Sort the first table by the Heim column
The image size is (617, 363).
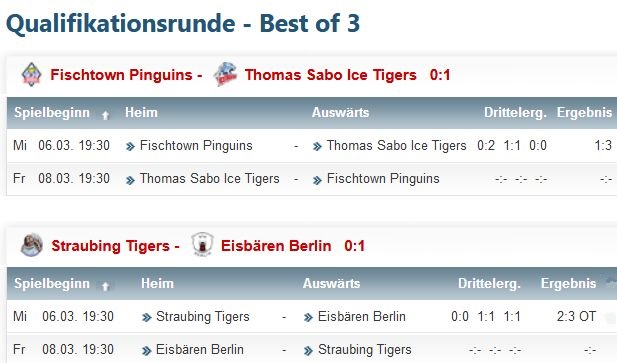click(x=141, y=112)
